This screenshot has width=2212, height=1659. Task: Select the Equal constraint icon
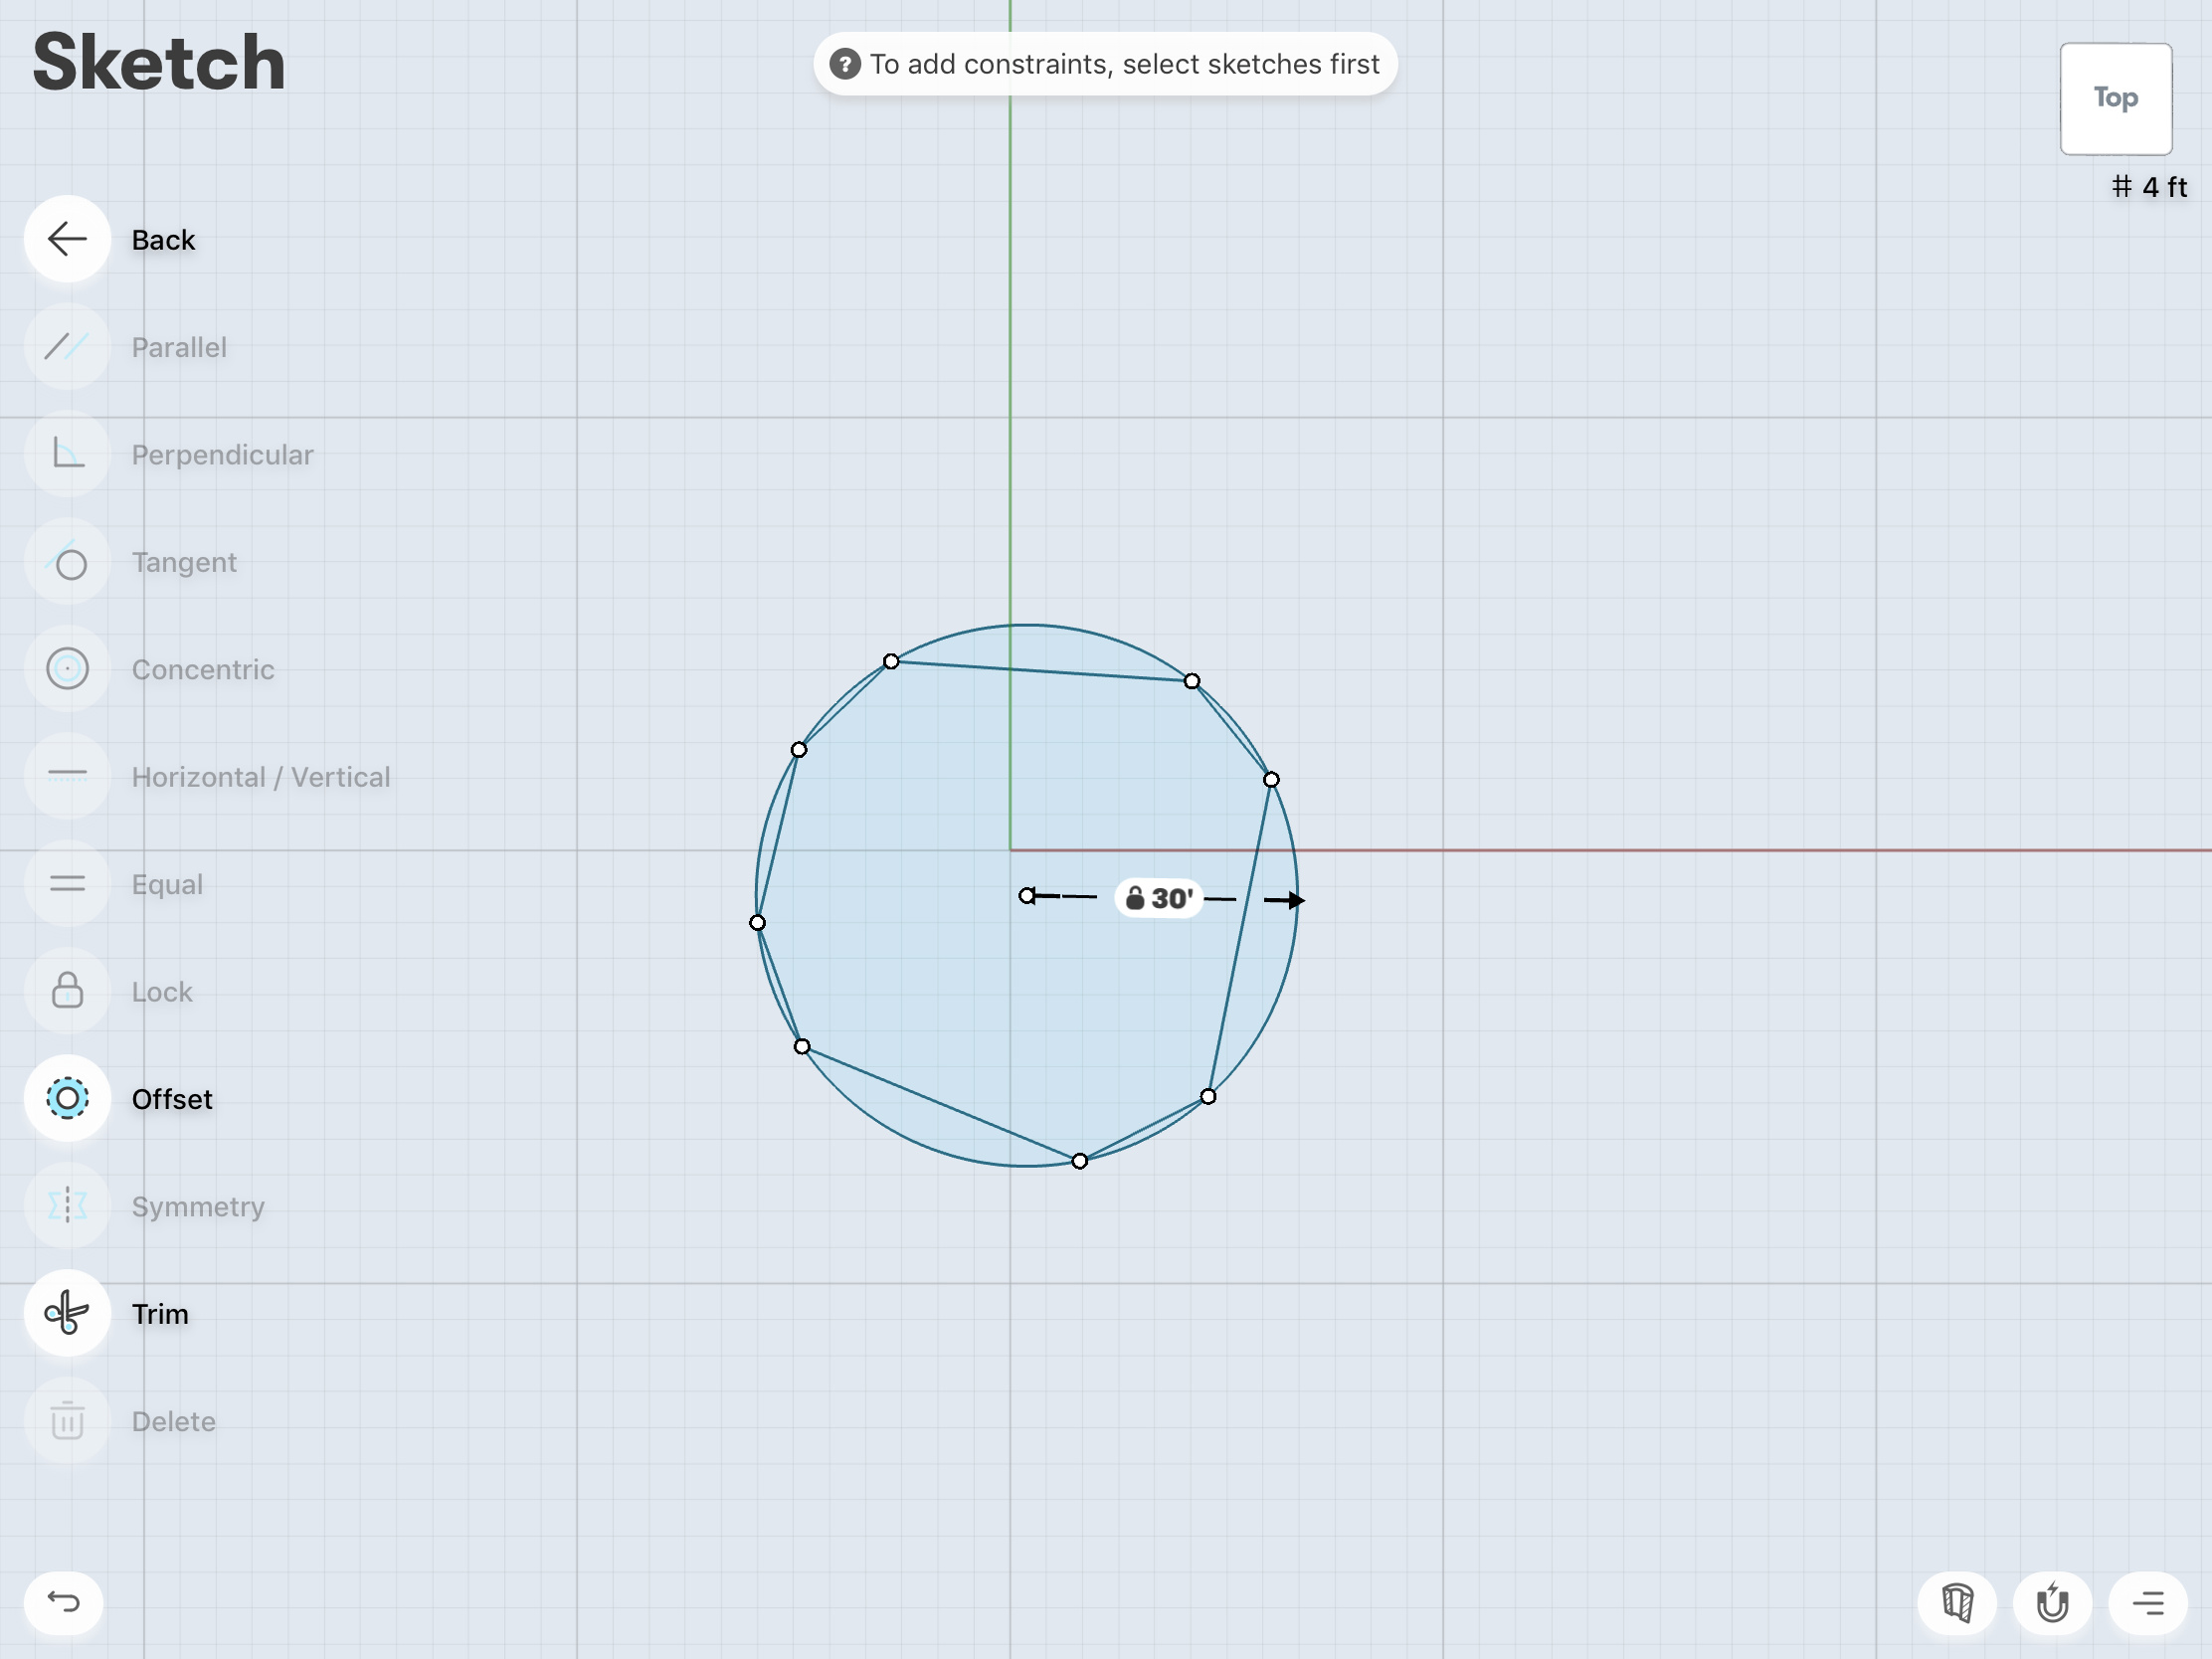(x=67, y=884)
